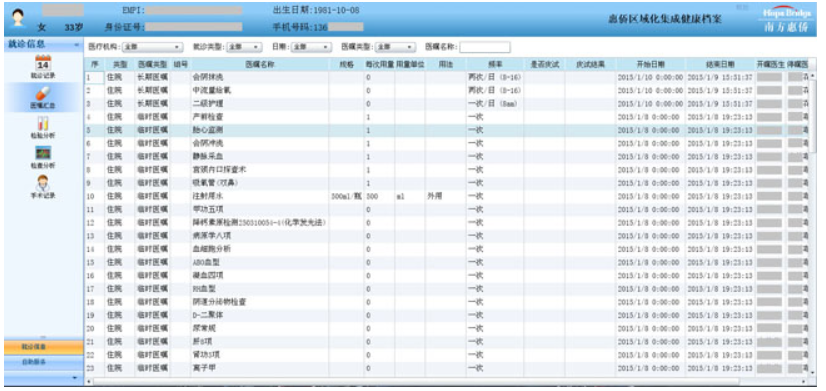826x391 pixels.
Task: Open the 日期 filter dropdown
Action: (x=311, y=47)
